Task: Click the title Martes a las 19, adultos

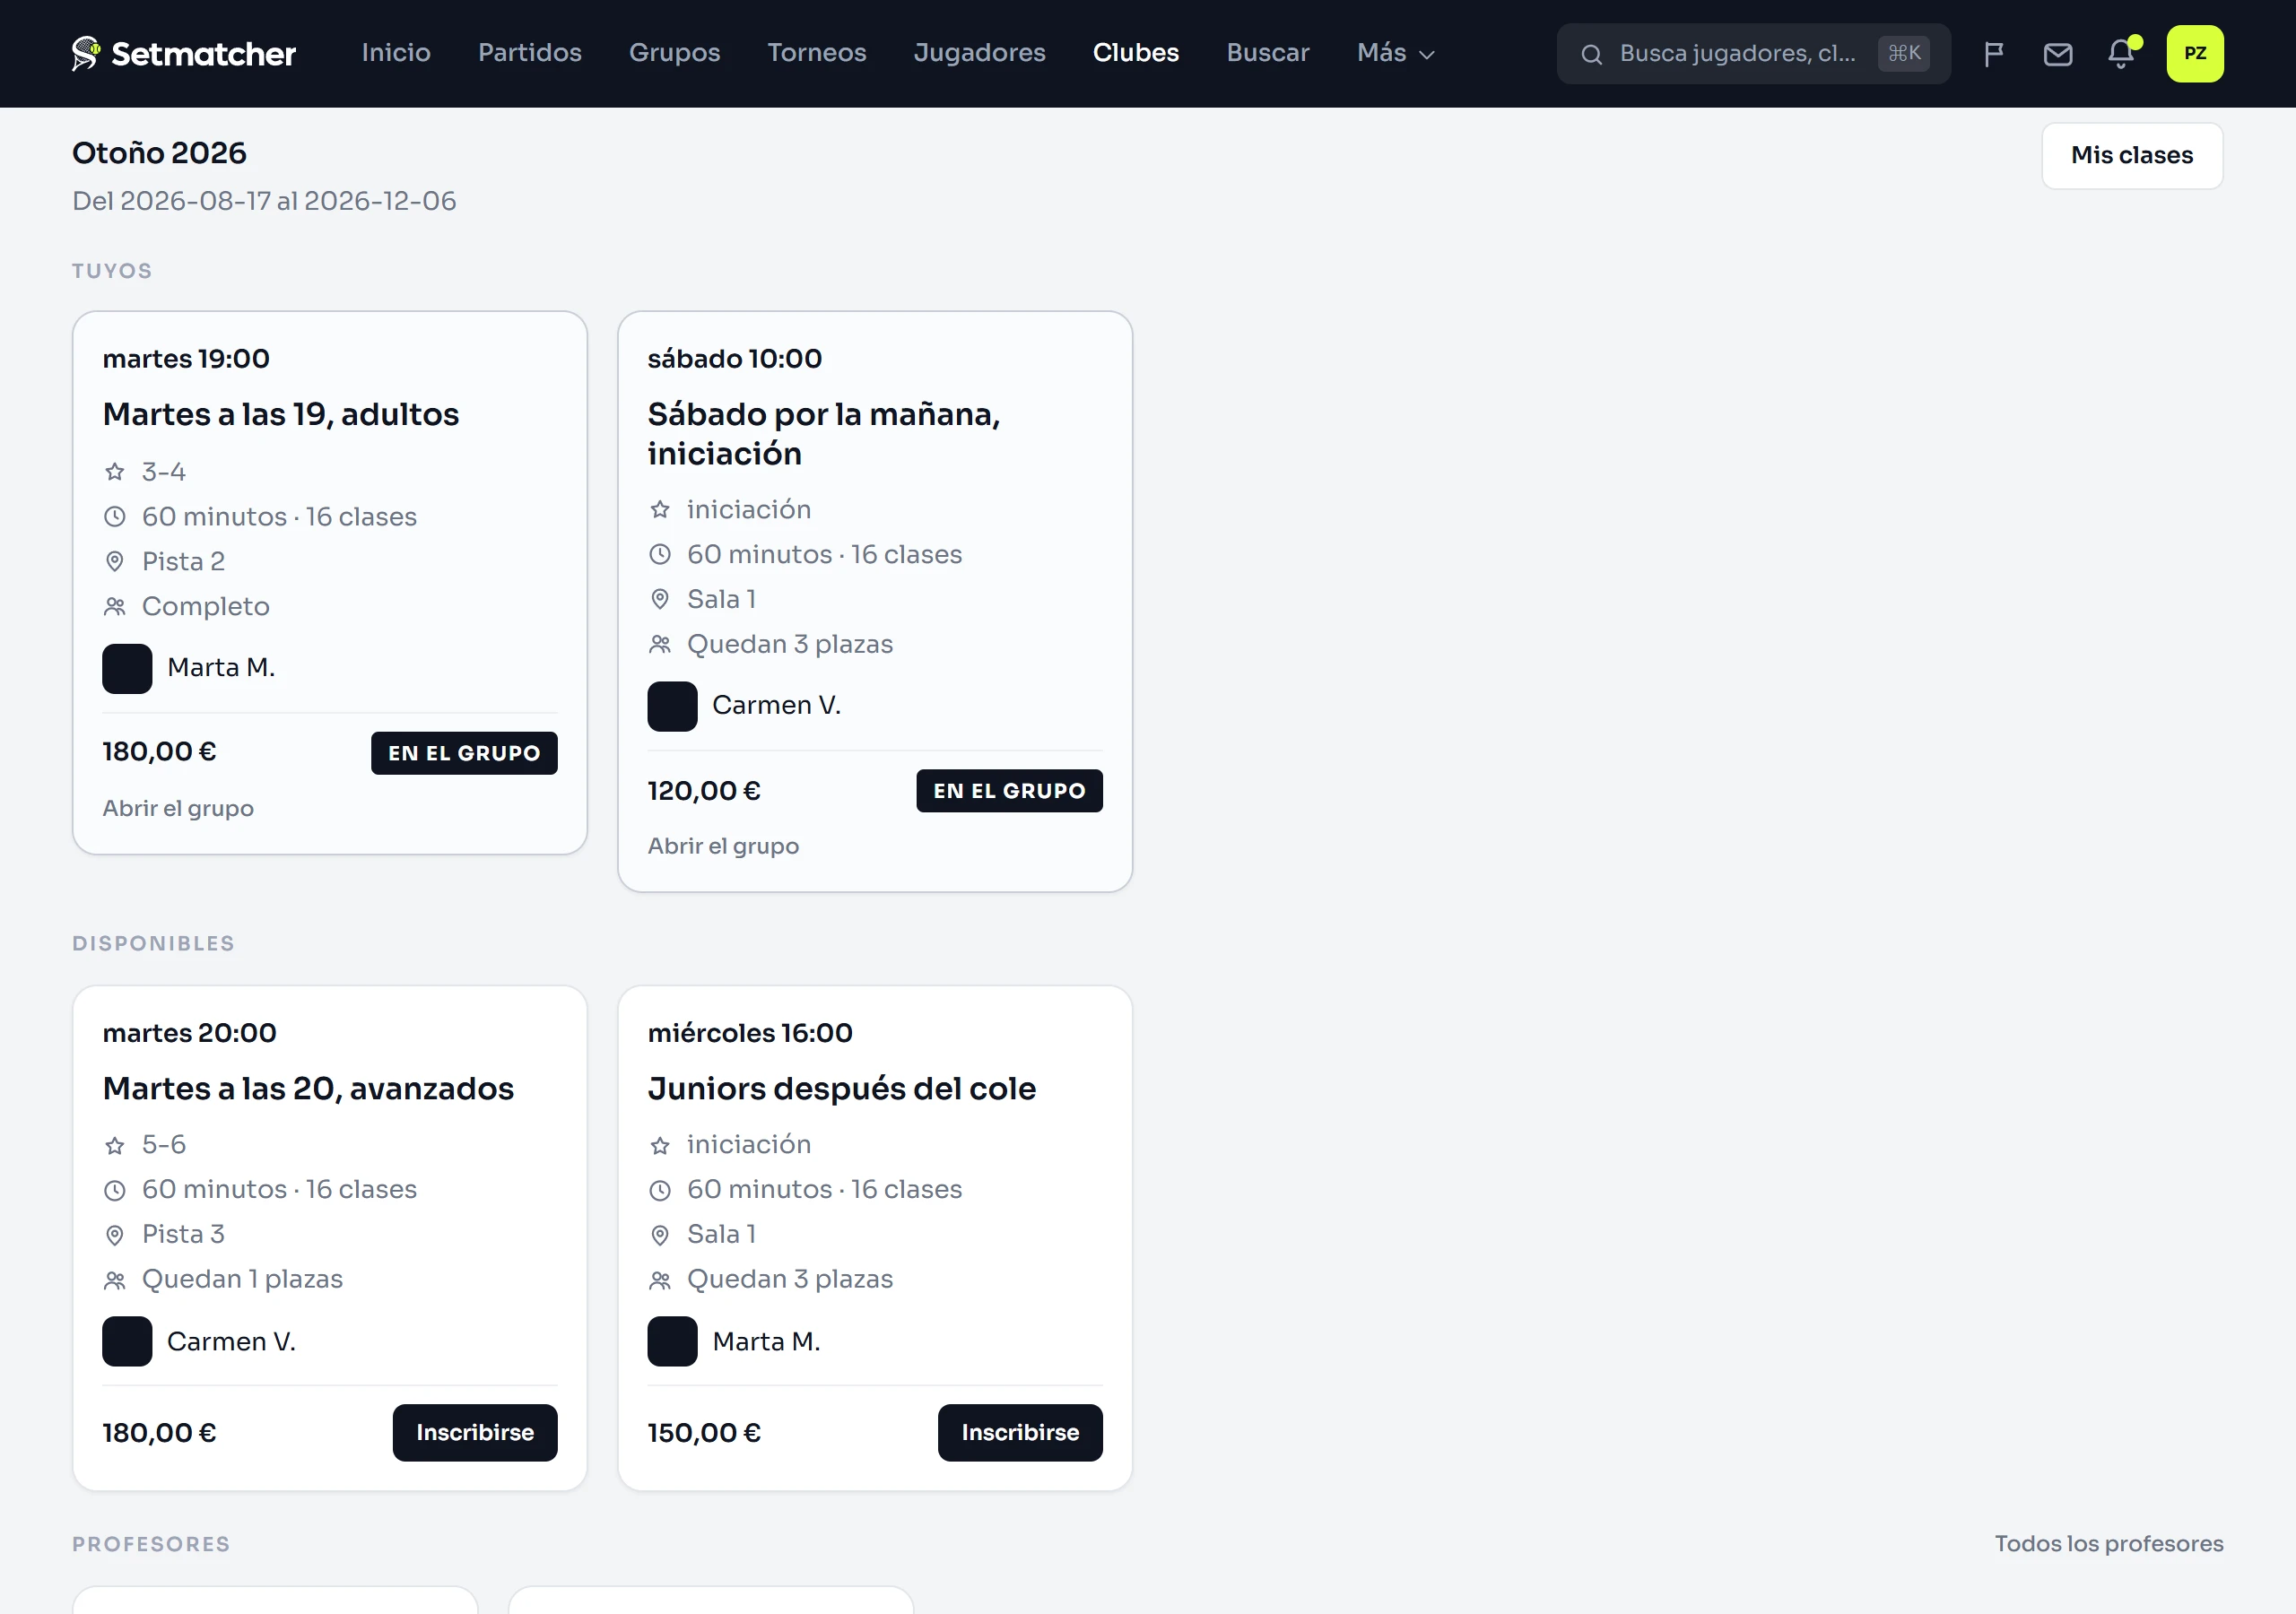Action: click(x=281, y=415)
